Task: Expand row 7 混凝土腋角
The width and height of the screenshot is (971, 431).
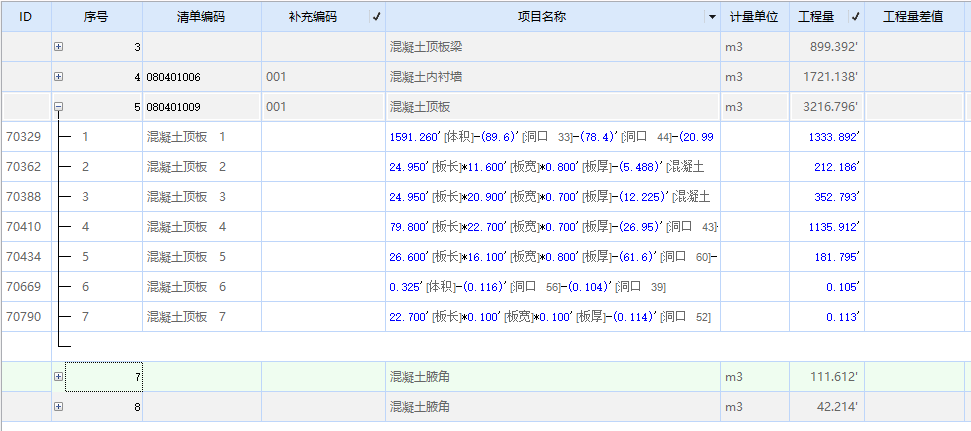Action: click(58, 377)
